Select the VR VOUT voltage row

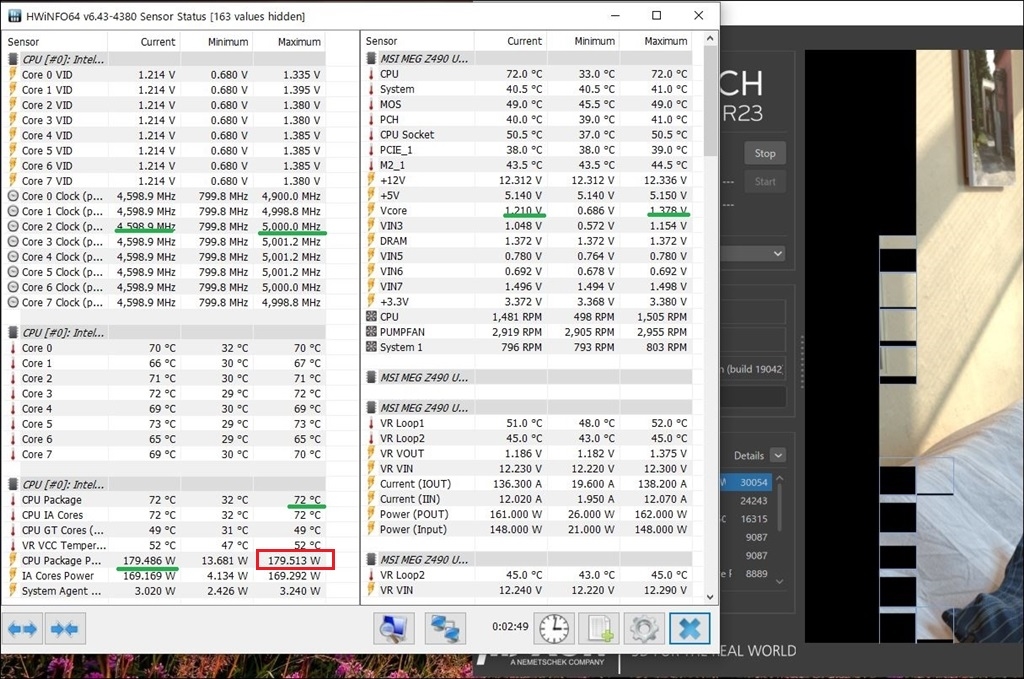[528, 453]
